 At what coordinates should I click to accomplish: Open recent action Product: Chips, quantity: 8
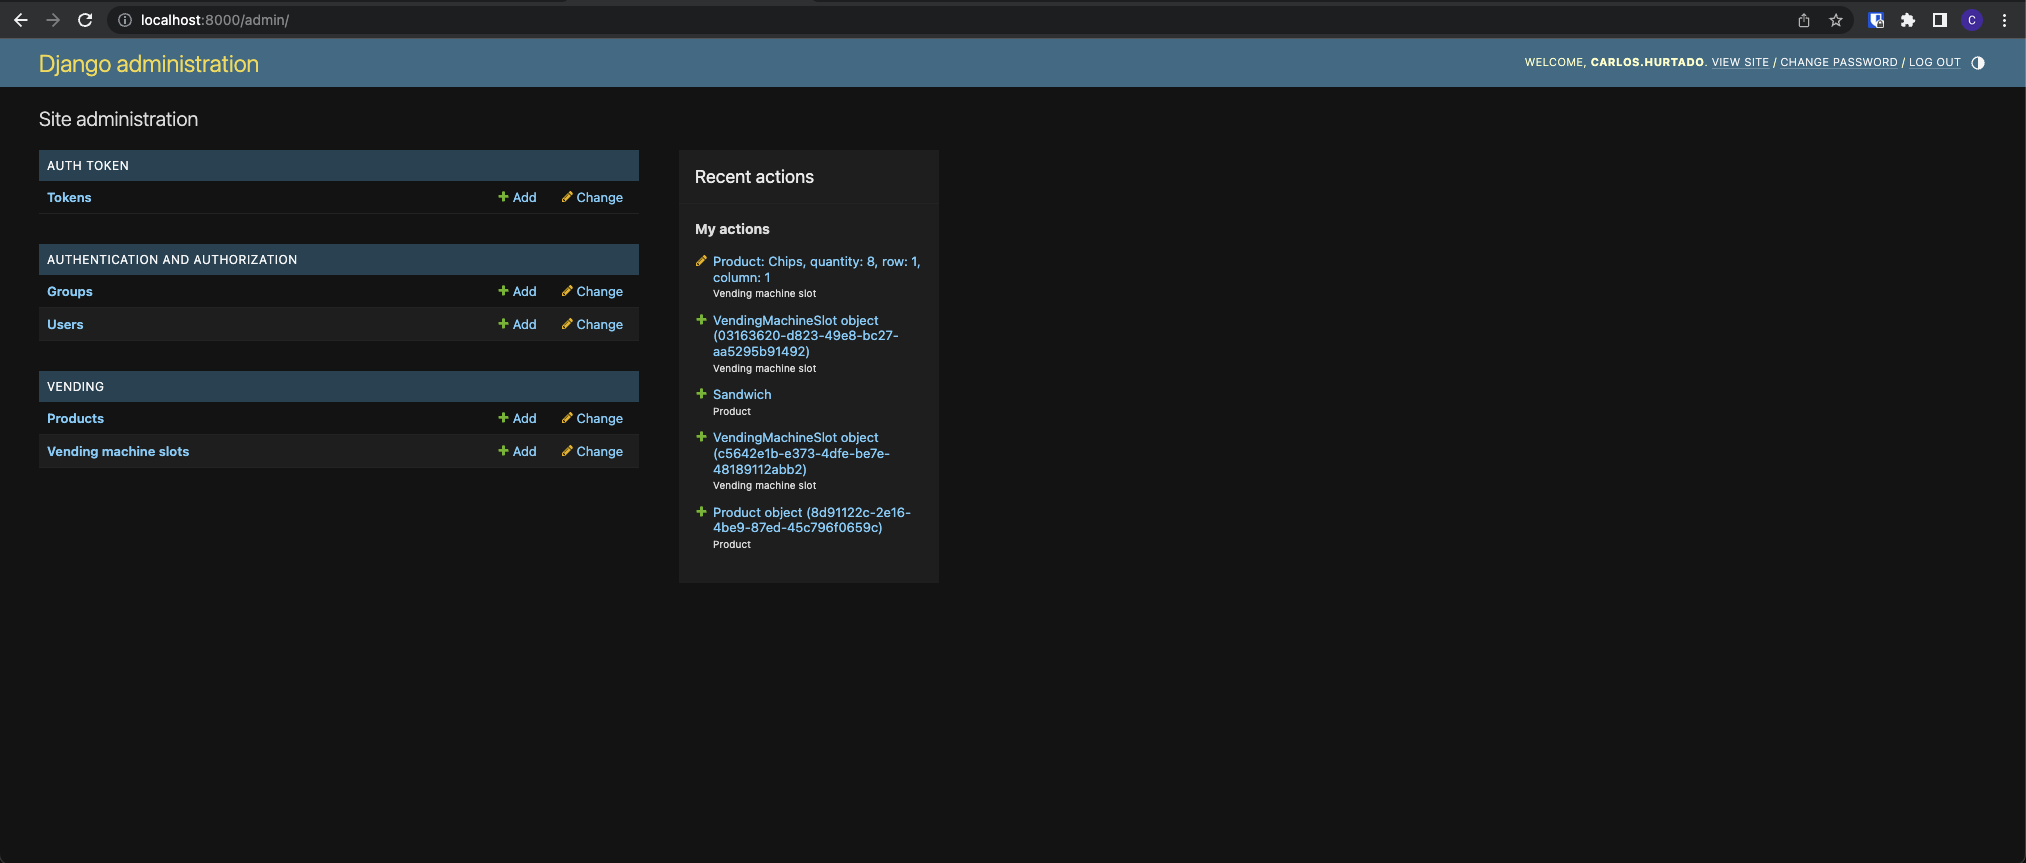click(x=816, y=270)
